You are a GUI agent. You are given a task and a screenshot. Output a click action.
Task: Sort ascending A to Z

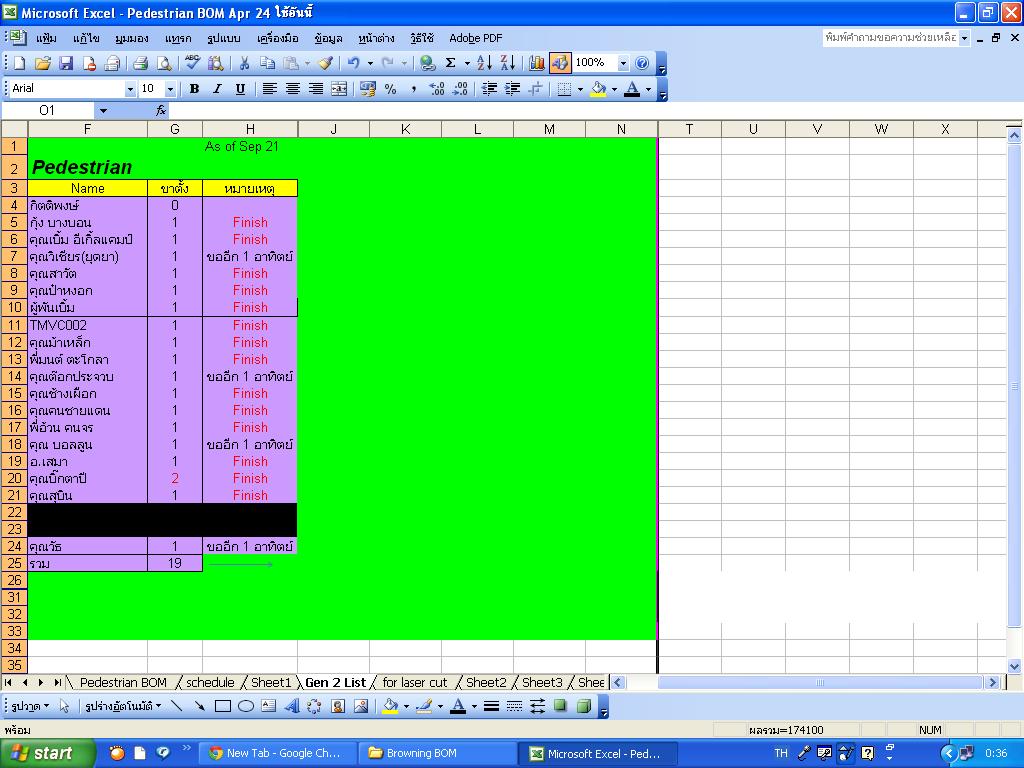(484, 63)
